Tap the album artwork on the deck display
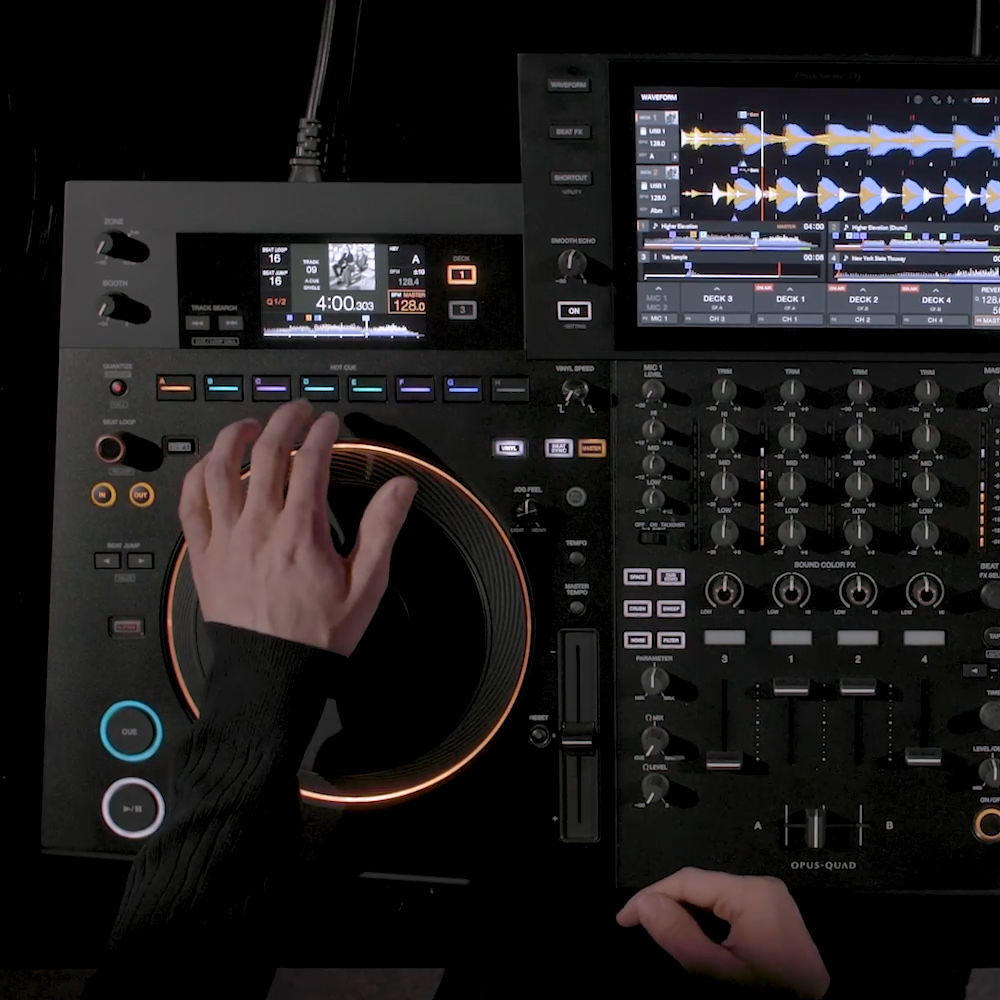 351,267
